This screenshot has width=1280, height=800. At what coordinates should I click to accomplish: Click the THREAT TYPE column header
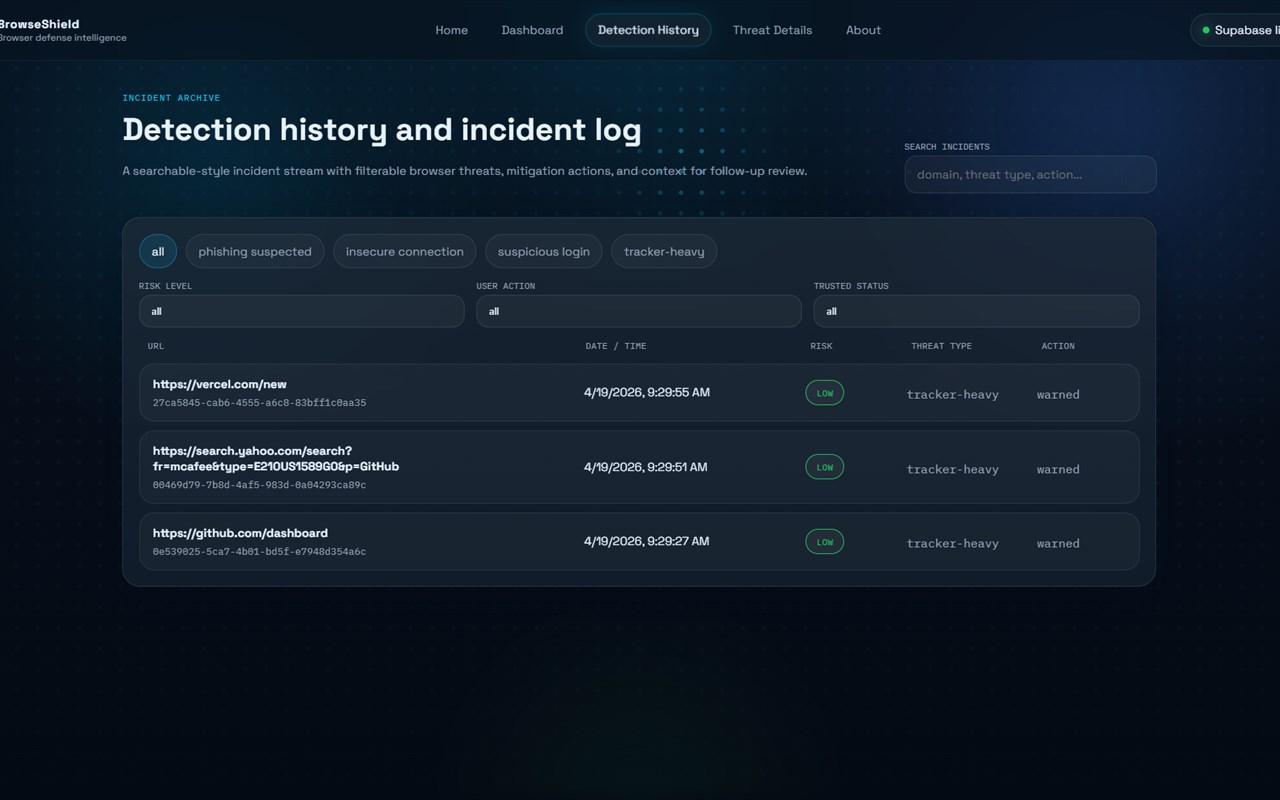[x=941, y=346]
